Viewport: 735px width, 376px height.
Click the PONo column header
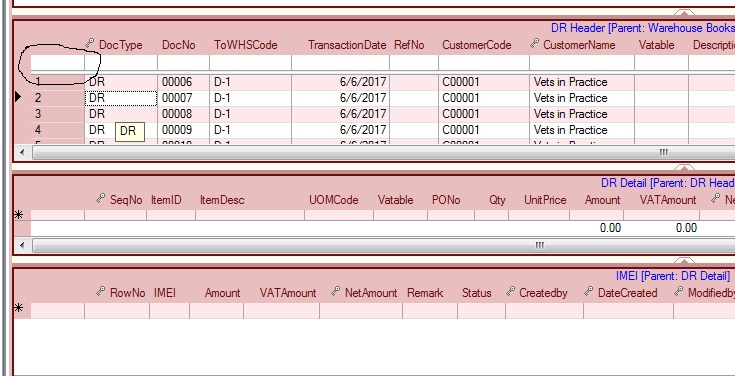coord(446,200)
